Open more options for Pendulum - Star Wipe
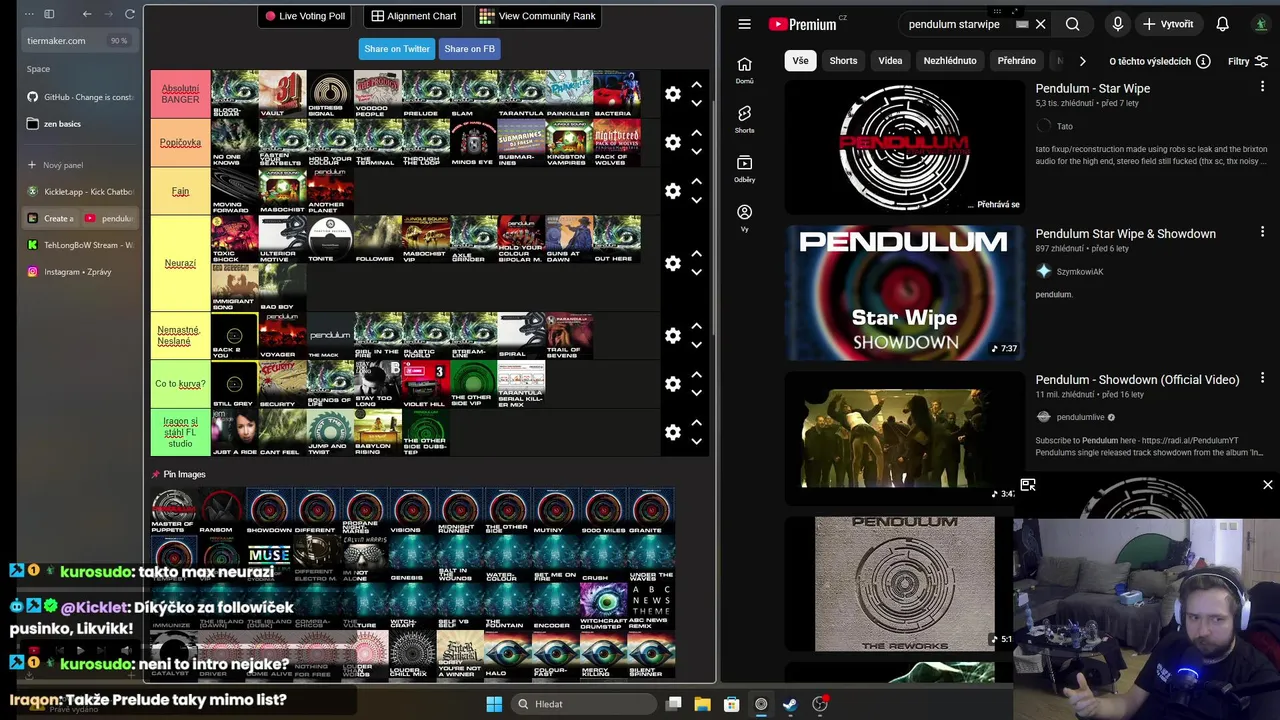The image size is (1280, 720). pos(1262,88)
